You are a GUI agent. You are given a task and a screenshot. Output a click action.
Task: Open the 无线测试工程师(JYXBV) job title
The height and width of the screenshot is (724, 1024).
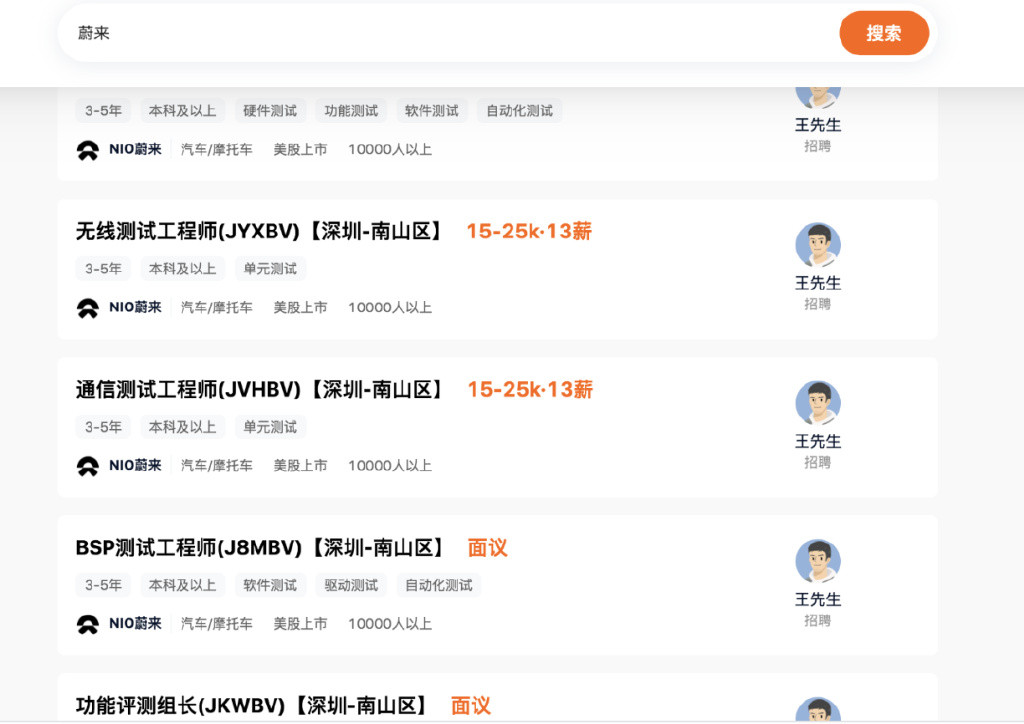point(260,231)
